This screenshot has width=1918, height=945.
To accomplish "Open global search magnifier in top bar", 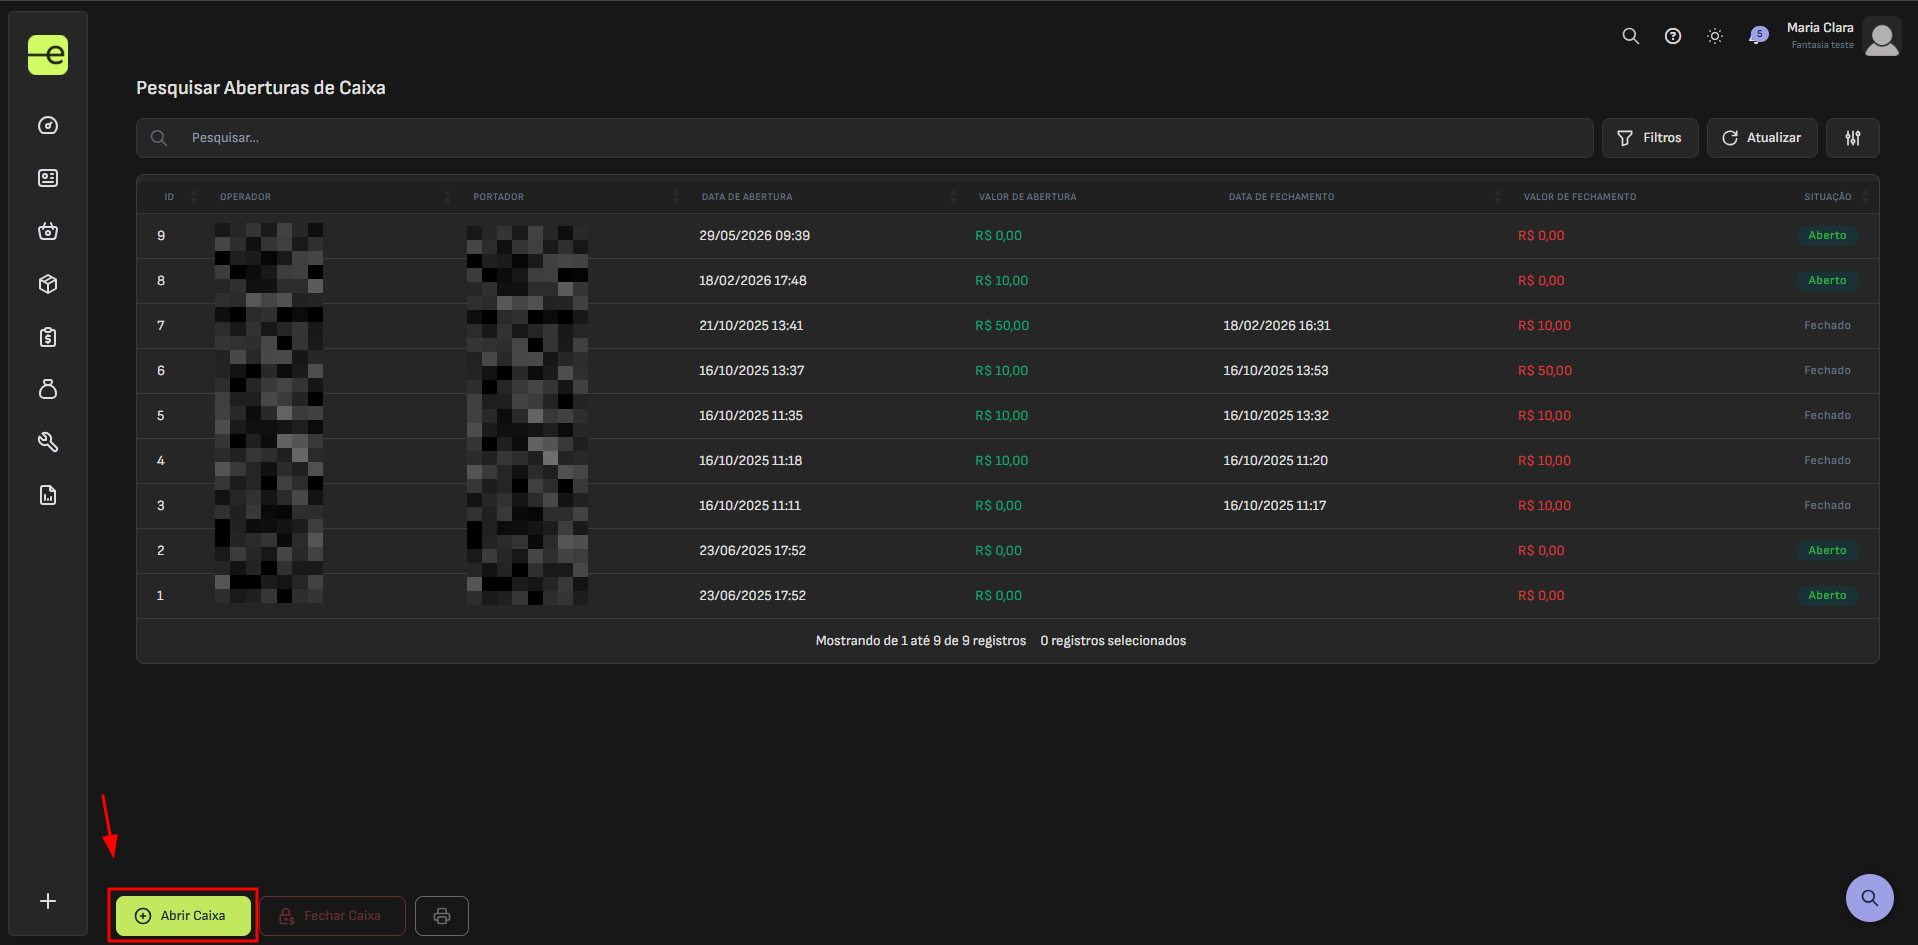I will click(x=1631, y=36).
